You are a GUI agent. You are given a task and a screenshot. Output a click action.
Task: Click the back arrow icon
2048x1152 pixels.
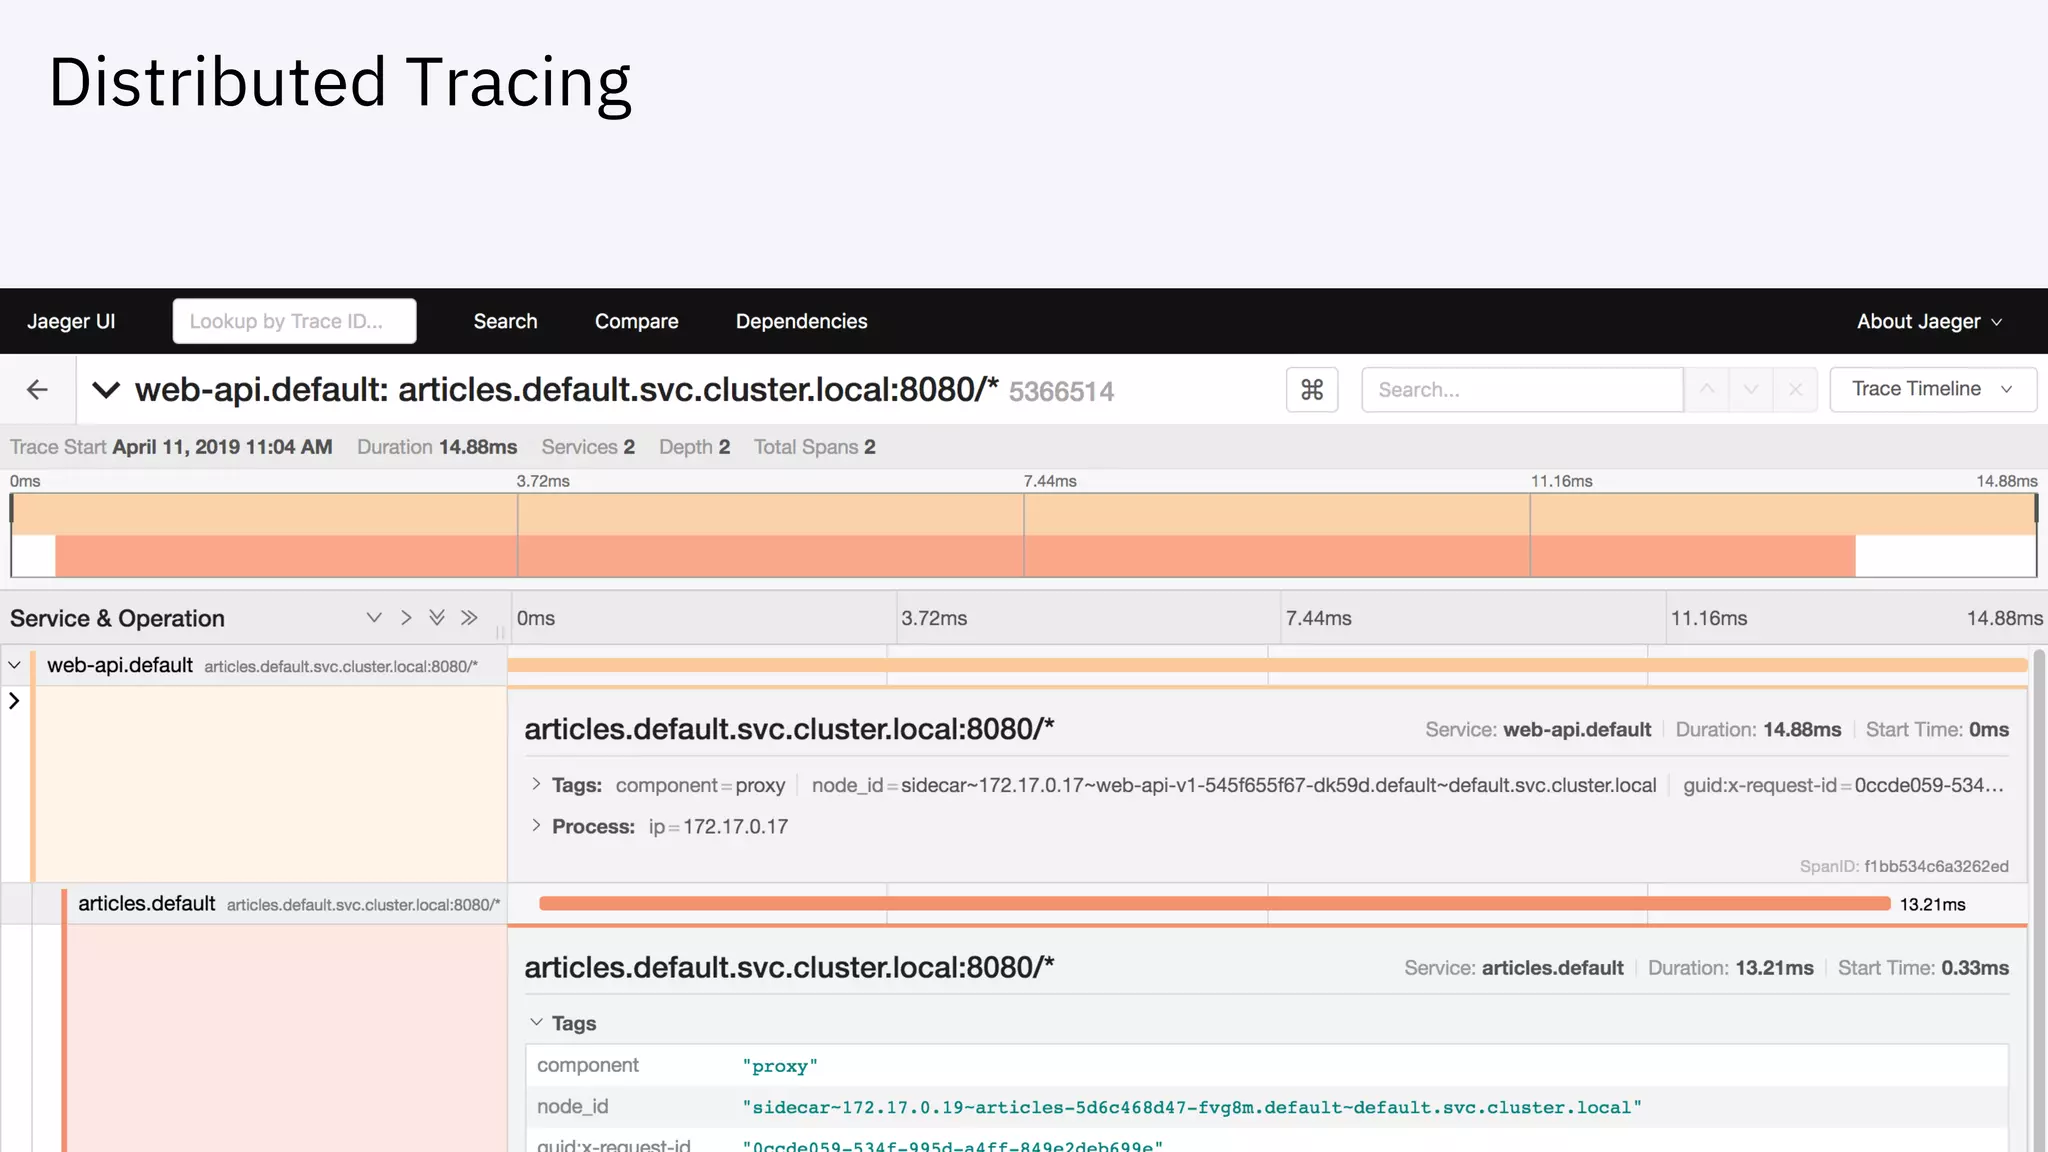[x=37, y=390]
